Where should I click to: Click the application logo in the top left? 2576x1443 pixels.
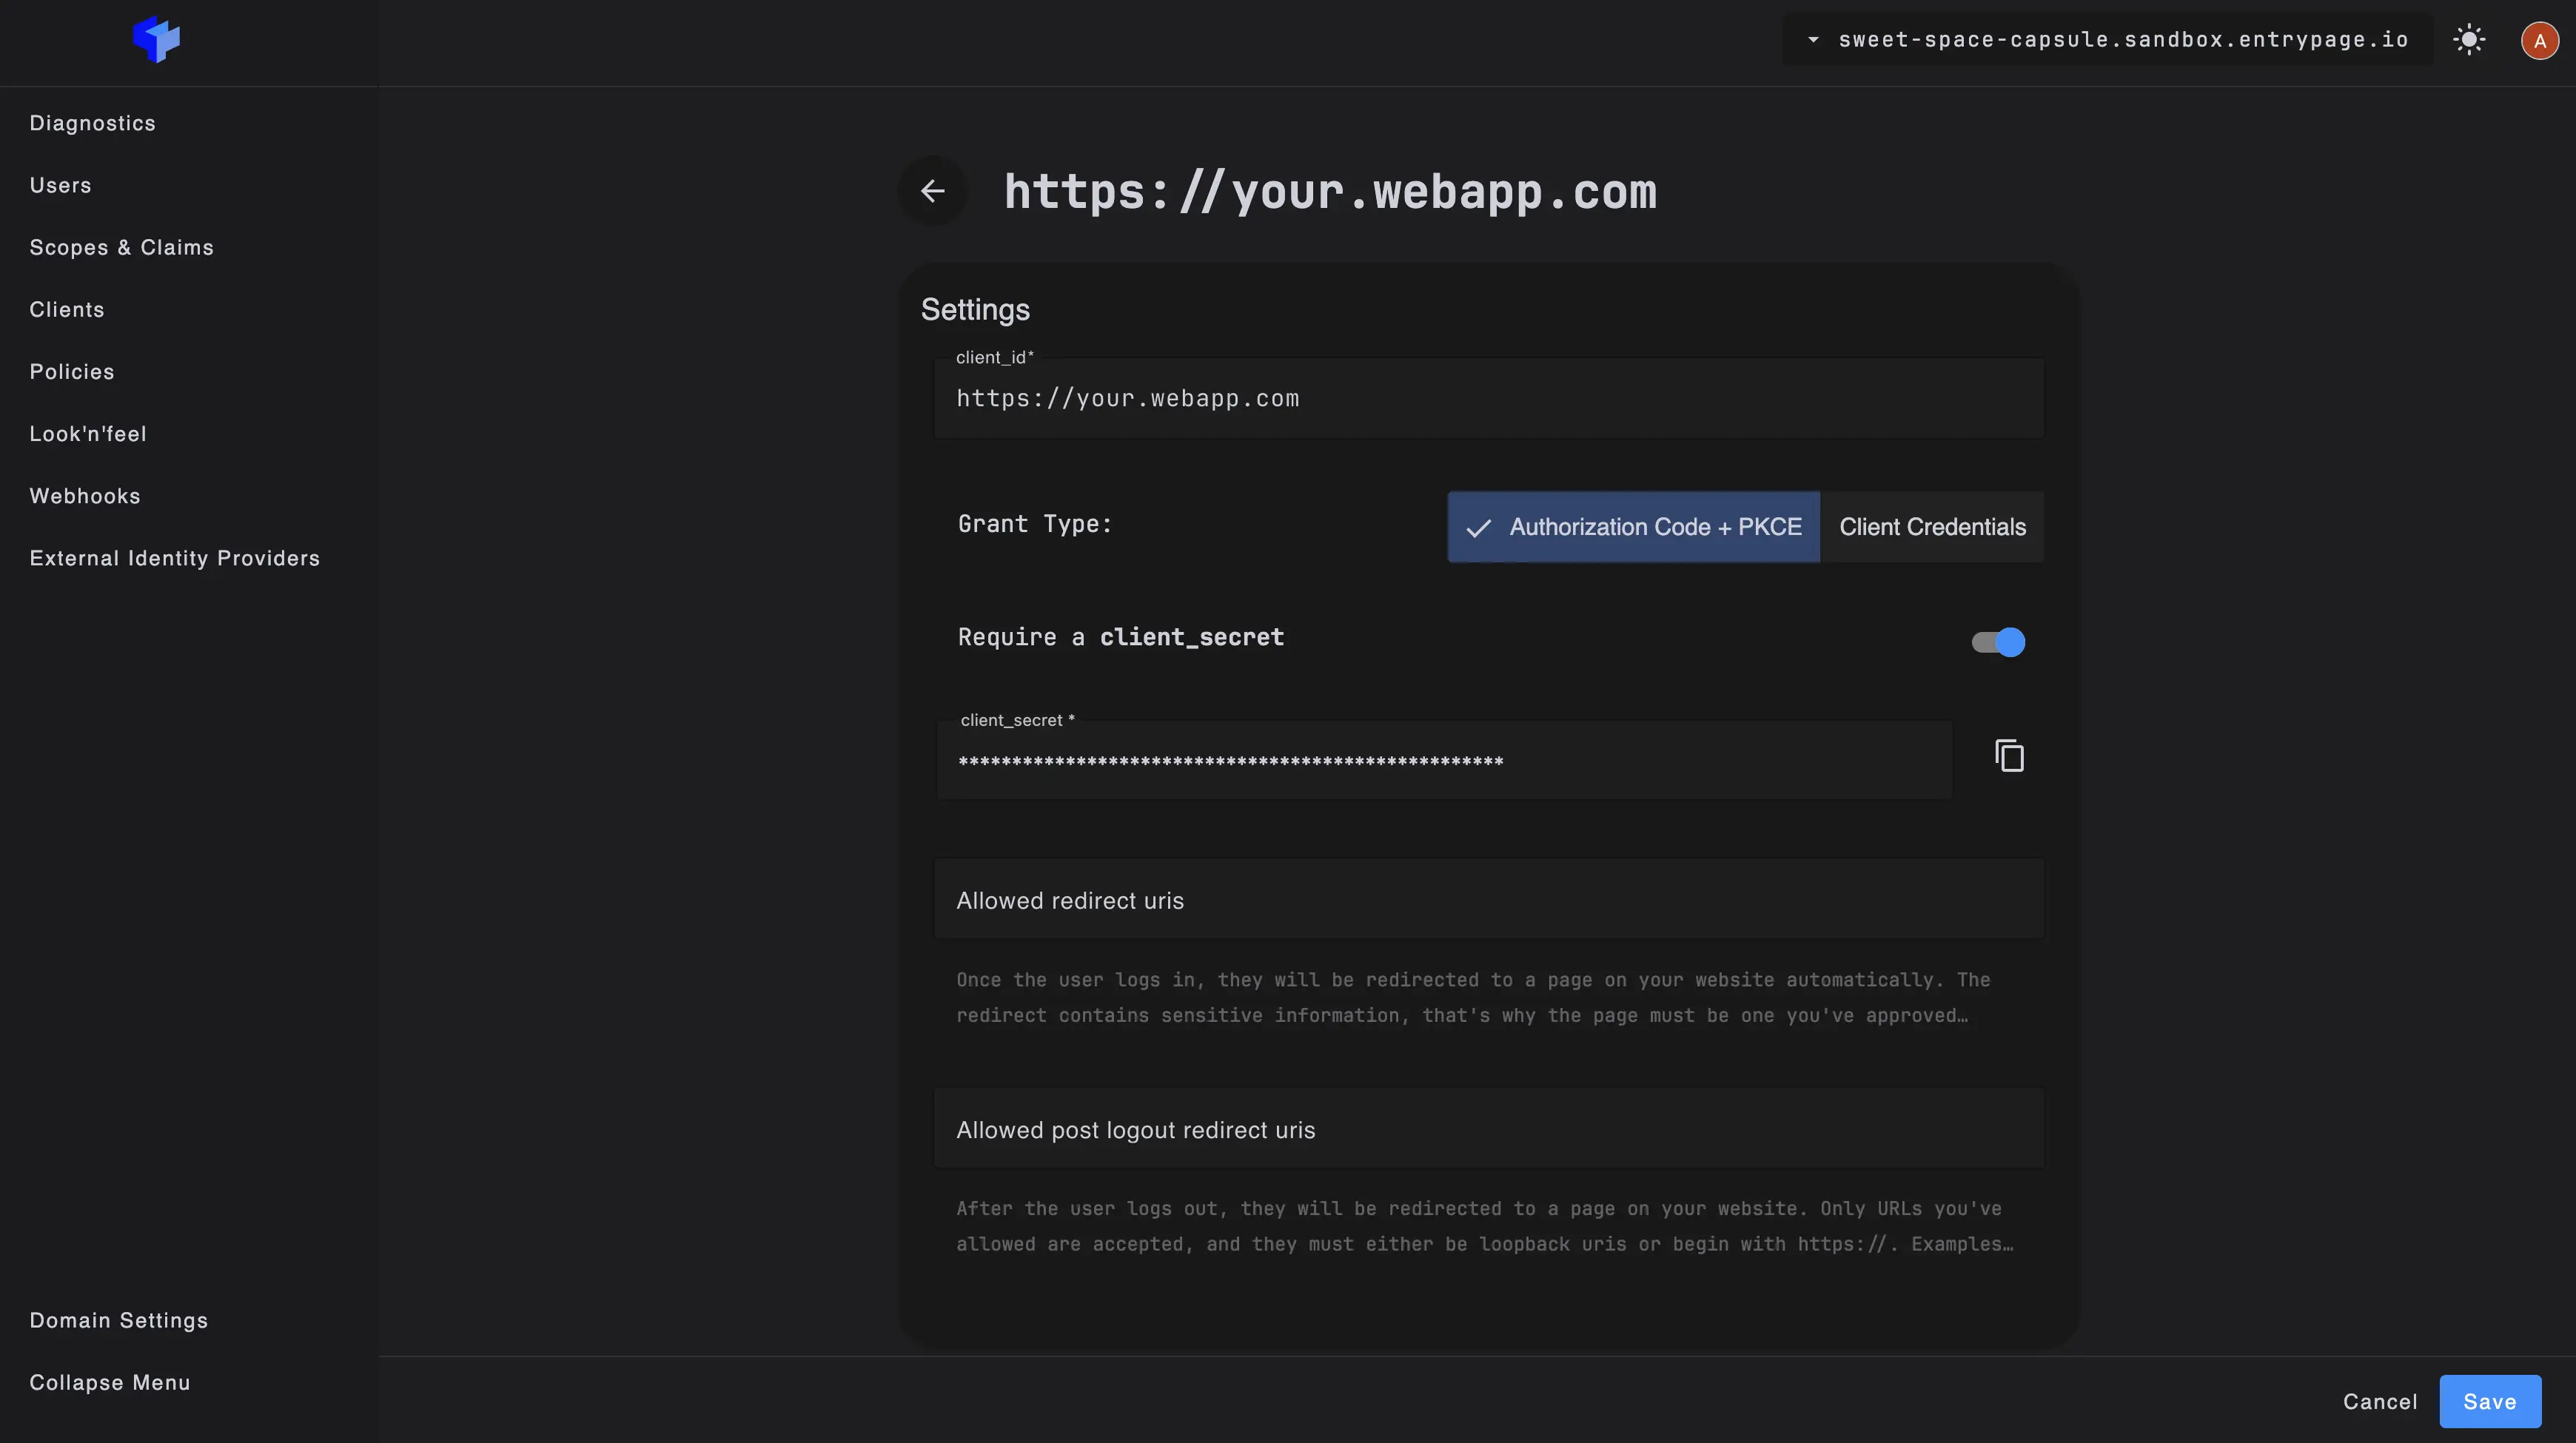[x=157, y=40]
